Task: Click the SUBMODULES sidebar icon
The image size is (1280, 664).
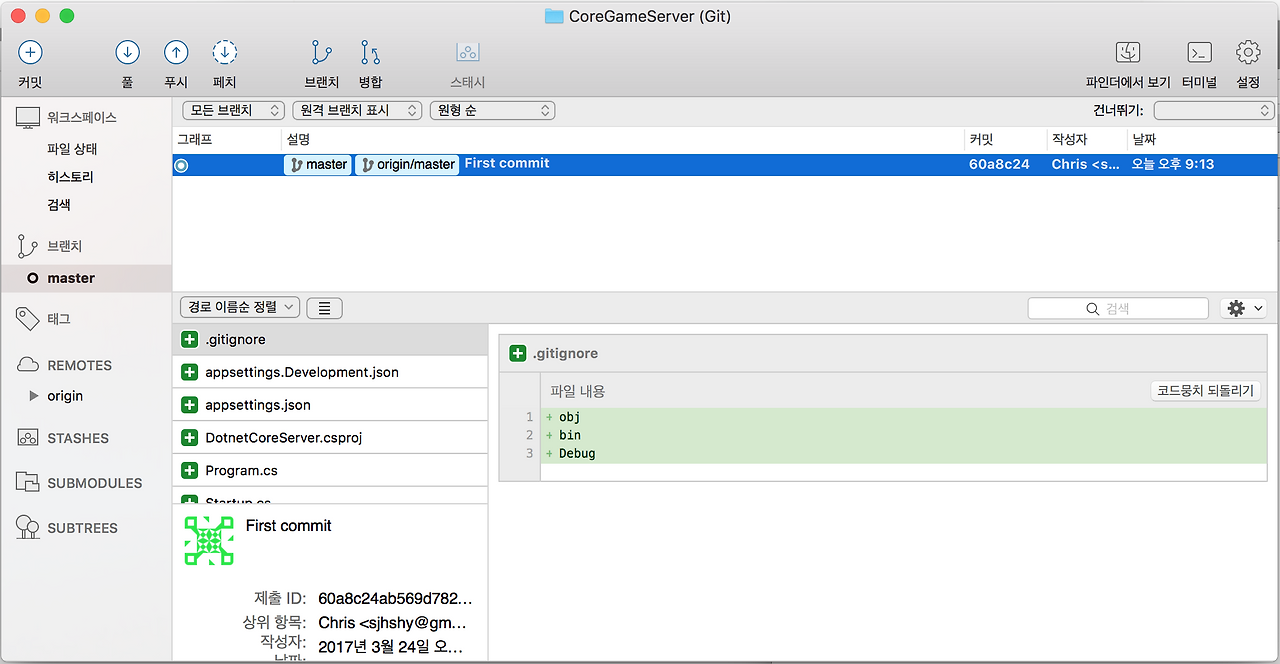Action: (28, 482)
